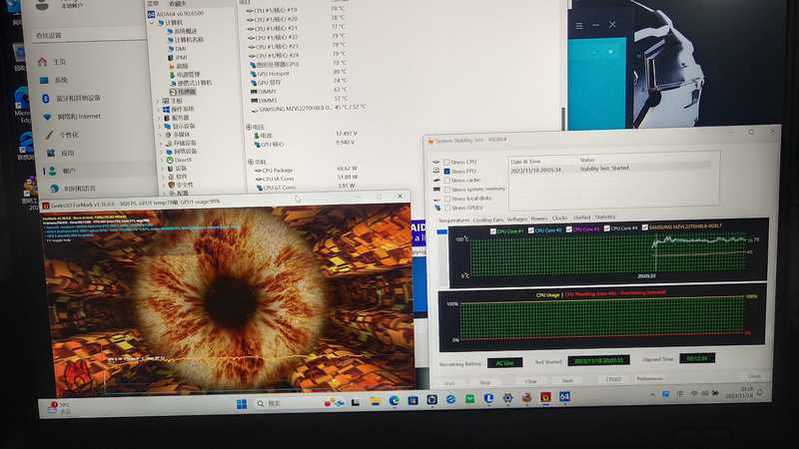Show hidden system tray icons
Viewport: 799px width, 449px height.
click(653, 395)
